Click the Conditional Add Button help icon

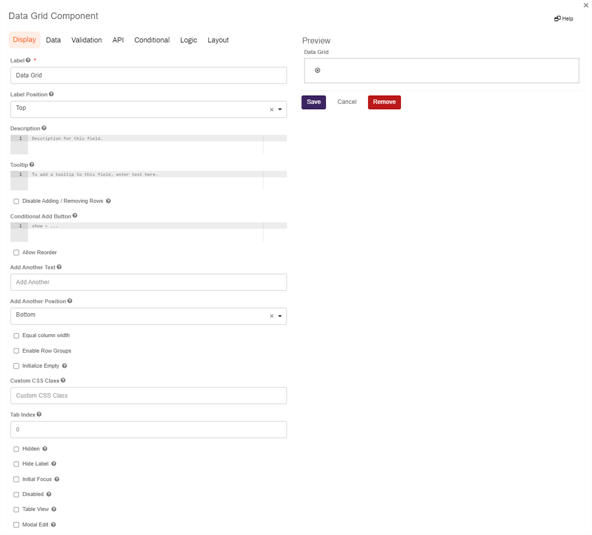tap(75, 216)
